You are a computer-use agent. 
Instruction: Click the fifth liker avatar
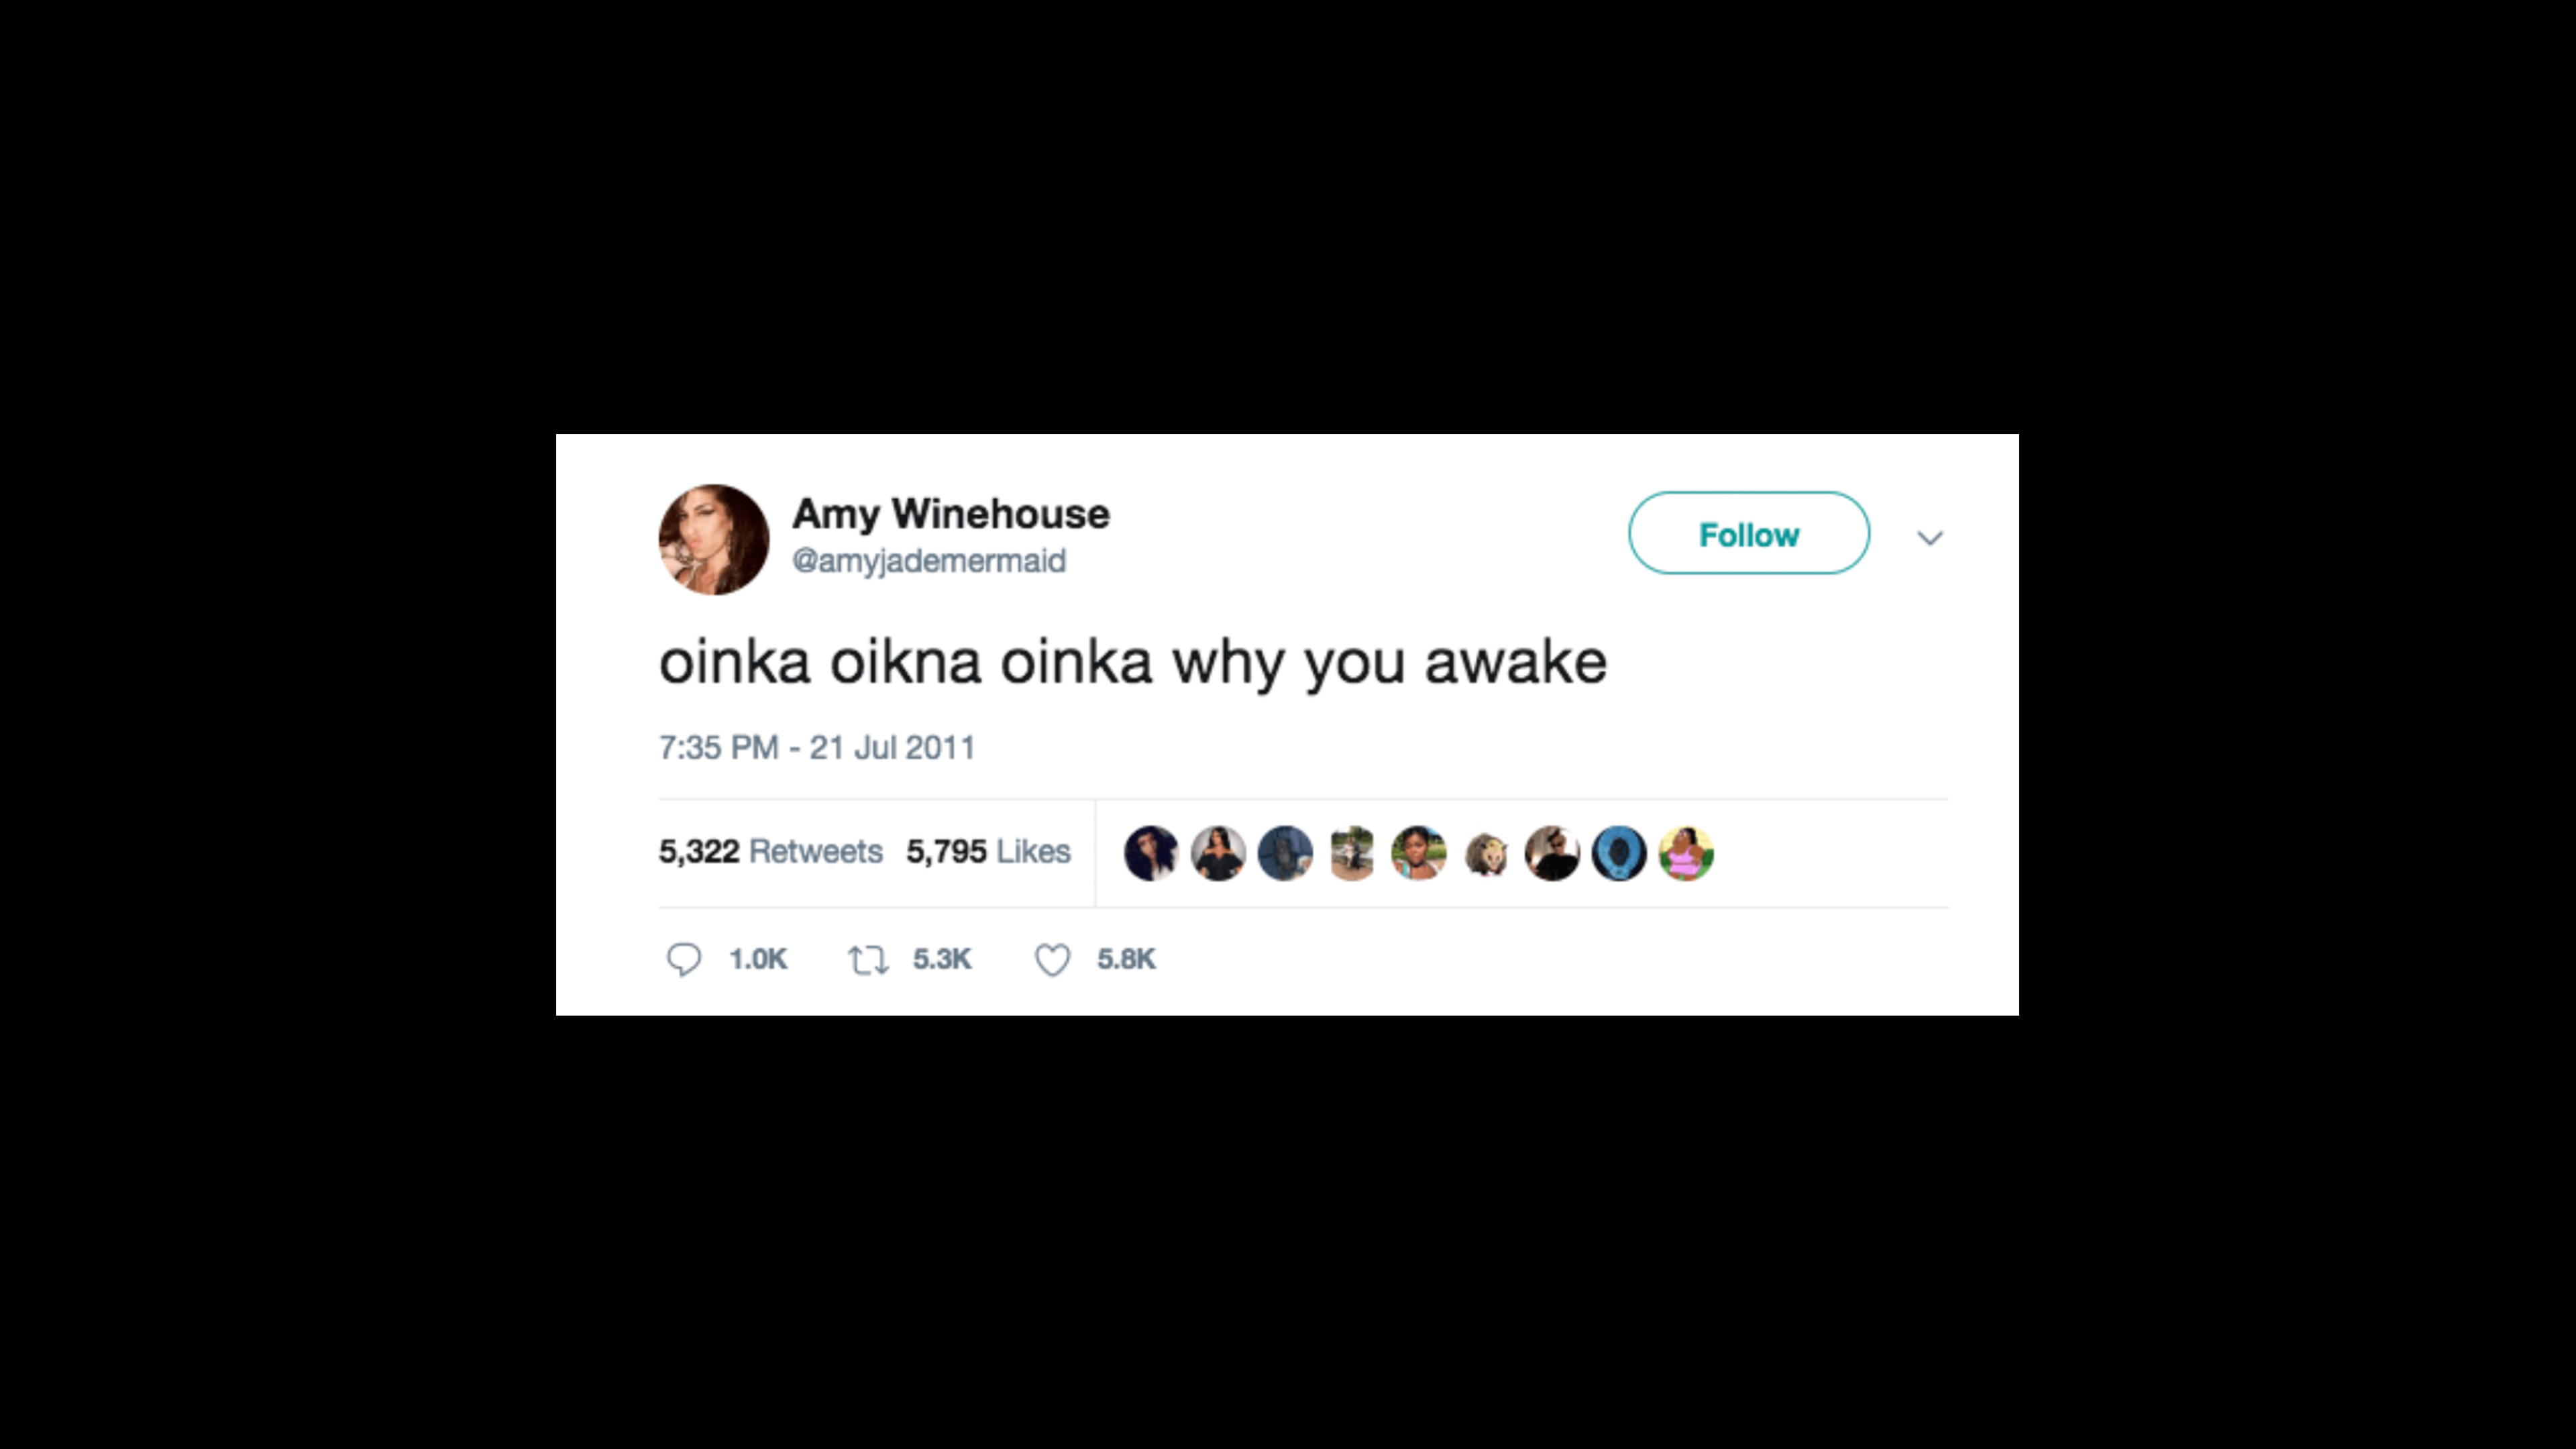coord(1418,853)
